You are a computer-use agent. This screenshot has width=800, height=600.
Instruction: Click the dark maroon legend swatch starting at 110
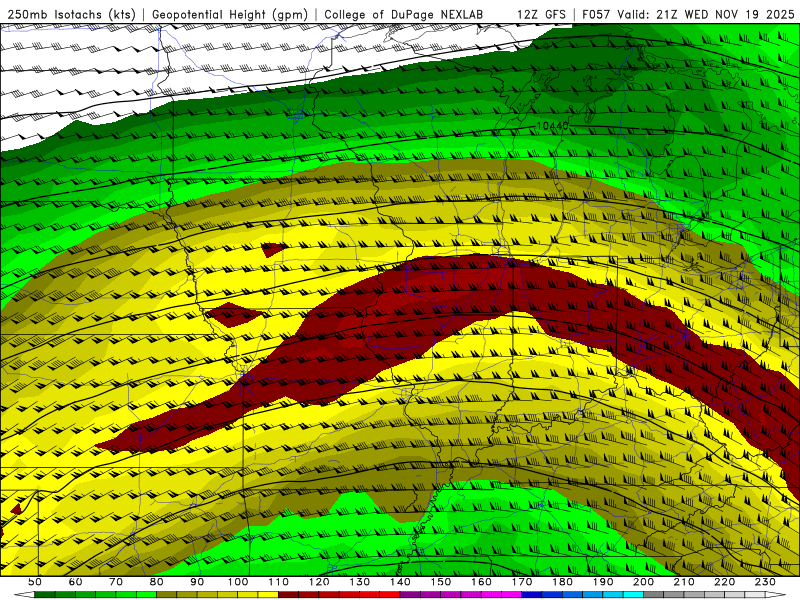pyautogui.click(x=288, y=595)
